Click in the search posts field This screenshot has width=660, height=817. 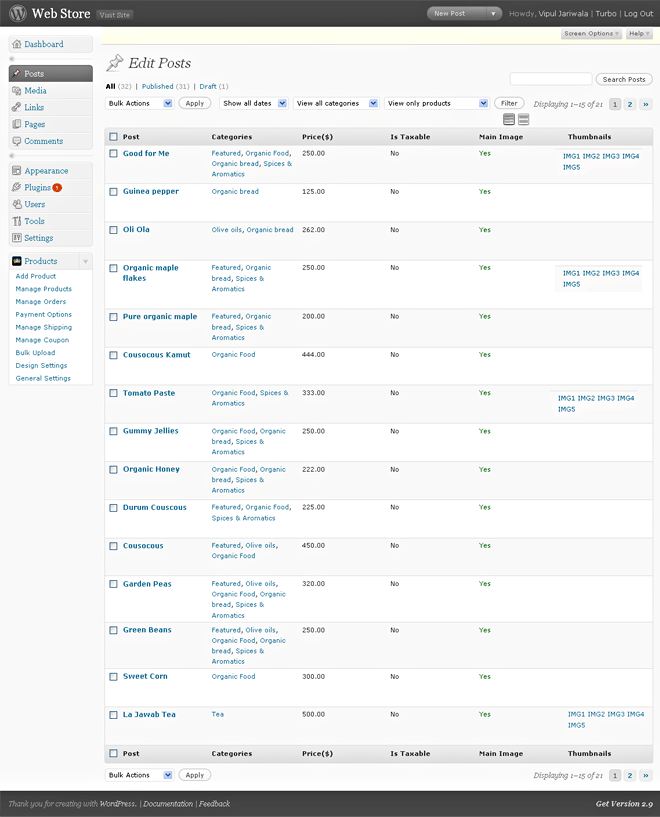[x=551, y=79]
